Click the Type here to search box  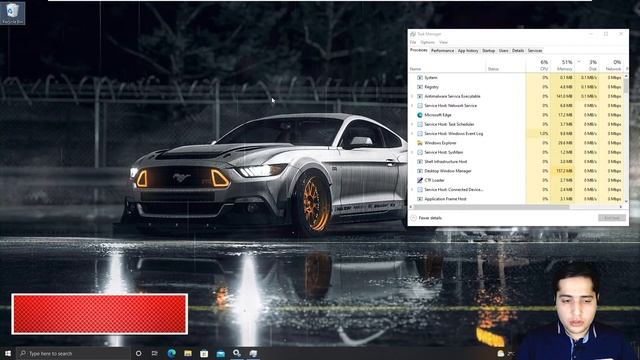[73, 353]
